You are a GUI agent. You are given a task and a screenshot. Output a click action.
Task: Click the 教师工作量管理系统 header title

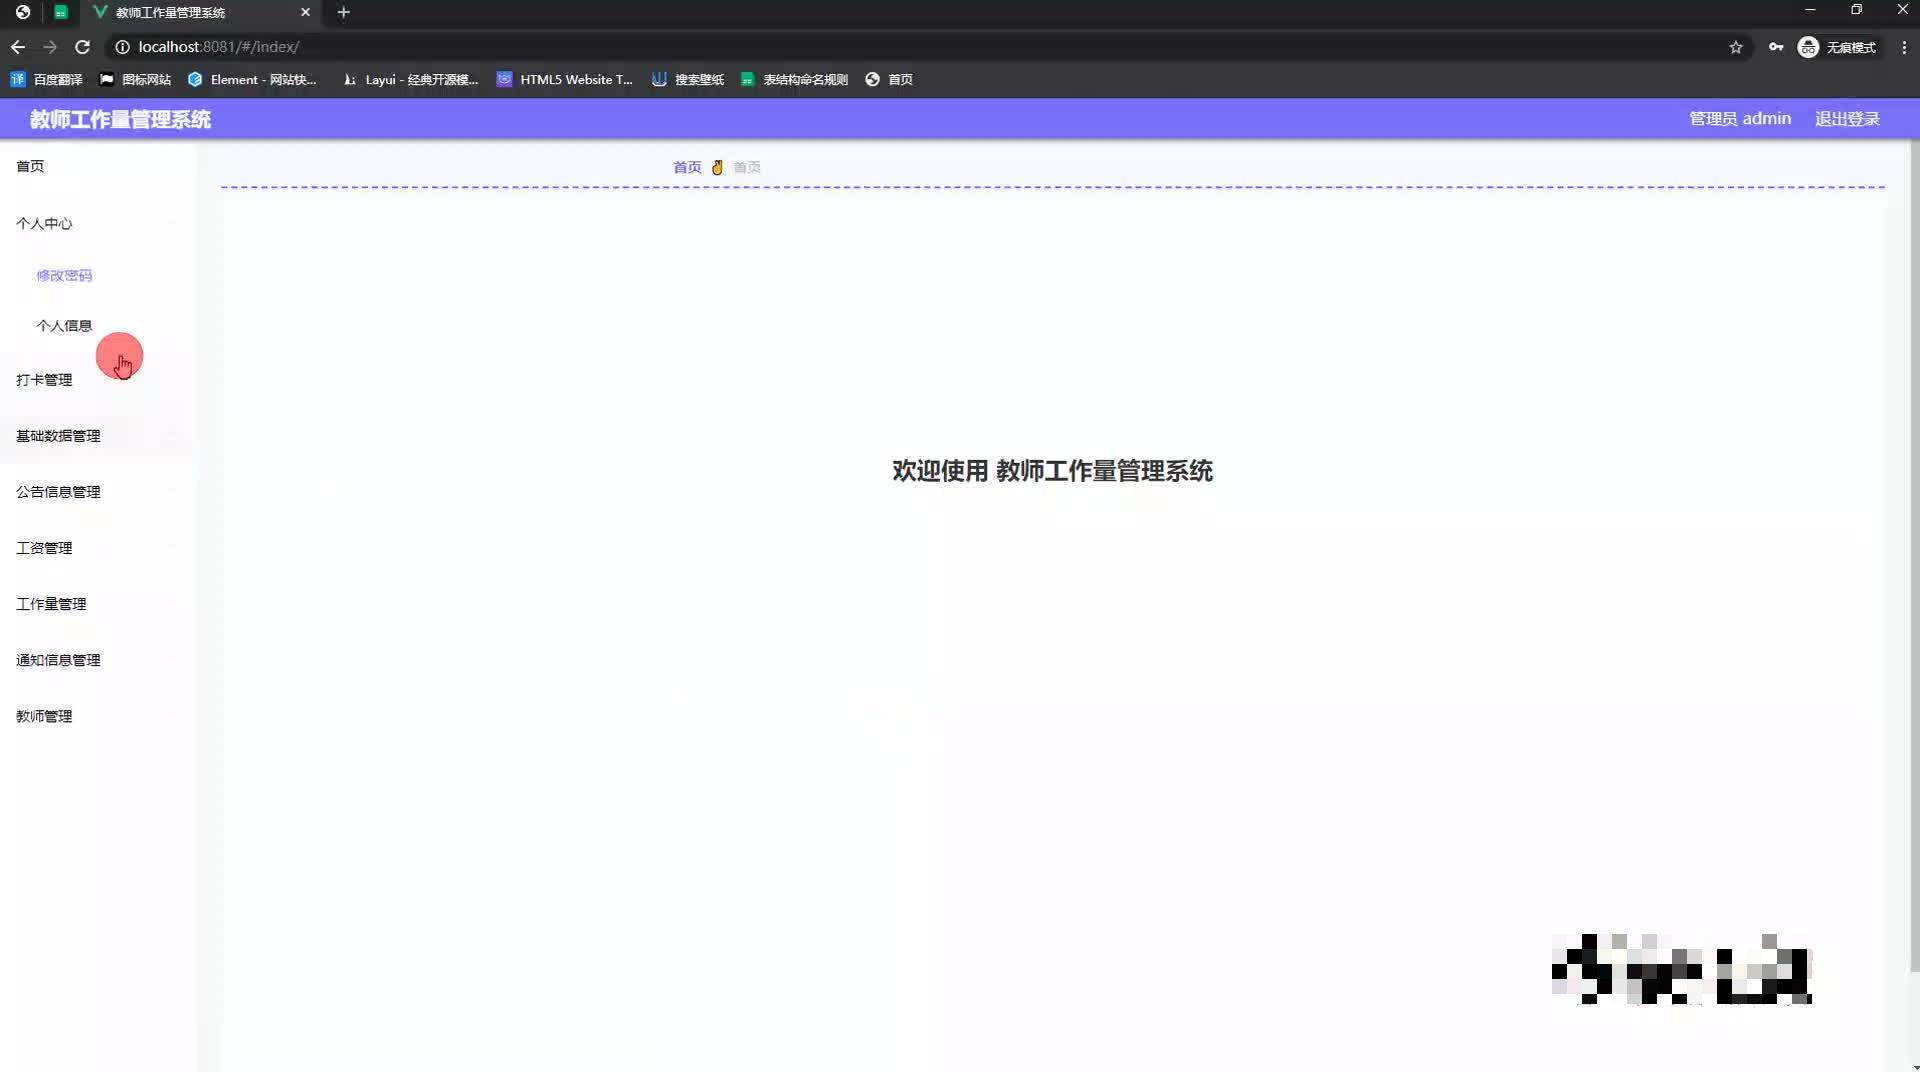(x=120, y=119)
